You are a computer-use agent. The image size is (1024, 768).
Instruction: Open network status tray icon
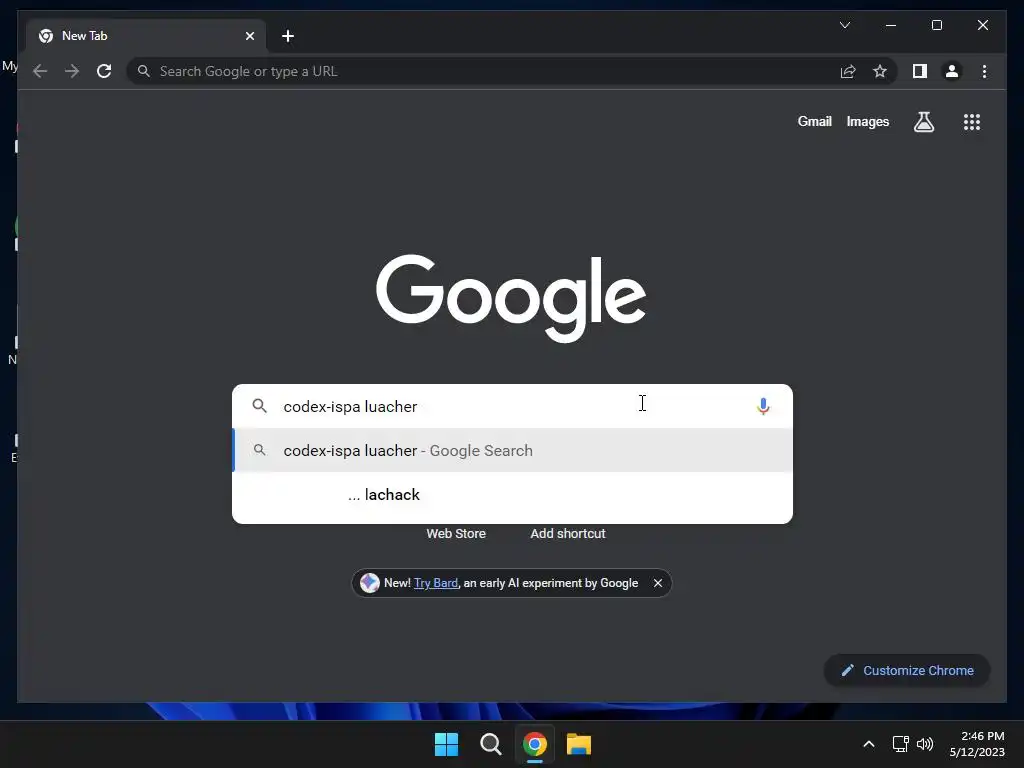click(901, 744)
